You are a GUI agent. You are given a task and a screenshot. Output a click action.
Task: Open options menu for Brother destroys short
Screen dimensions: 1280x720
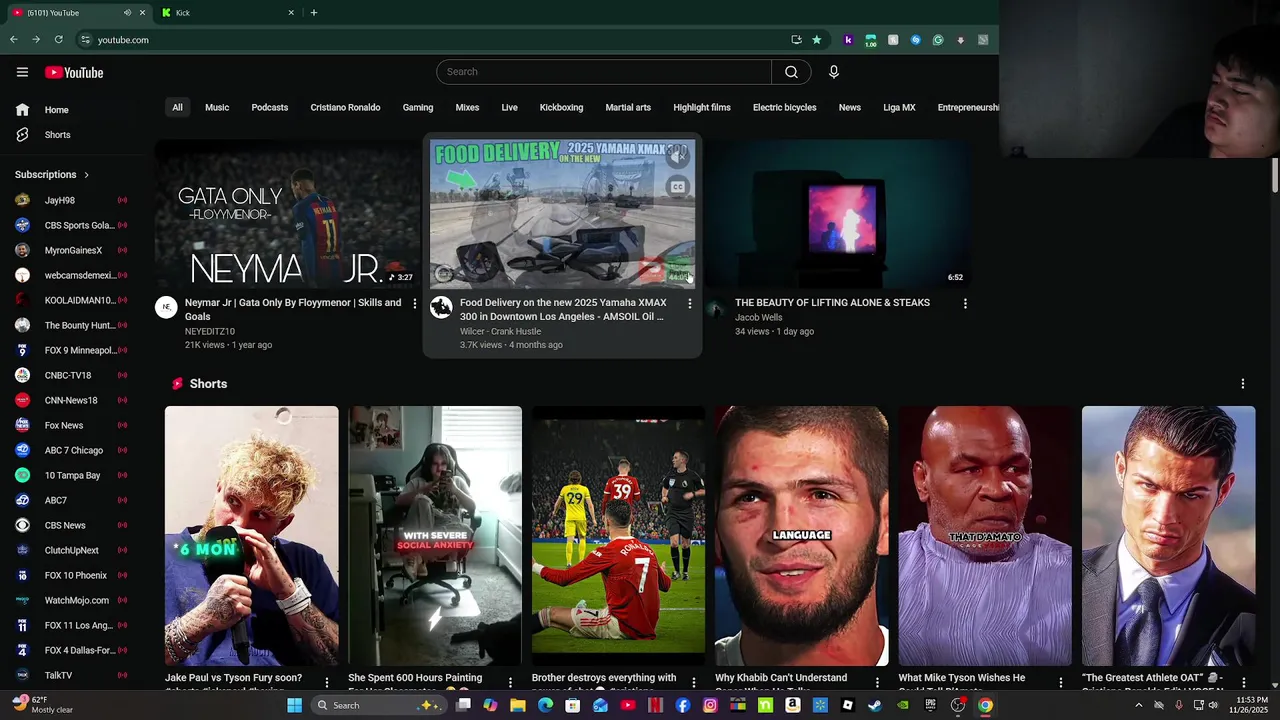(694, 682)
